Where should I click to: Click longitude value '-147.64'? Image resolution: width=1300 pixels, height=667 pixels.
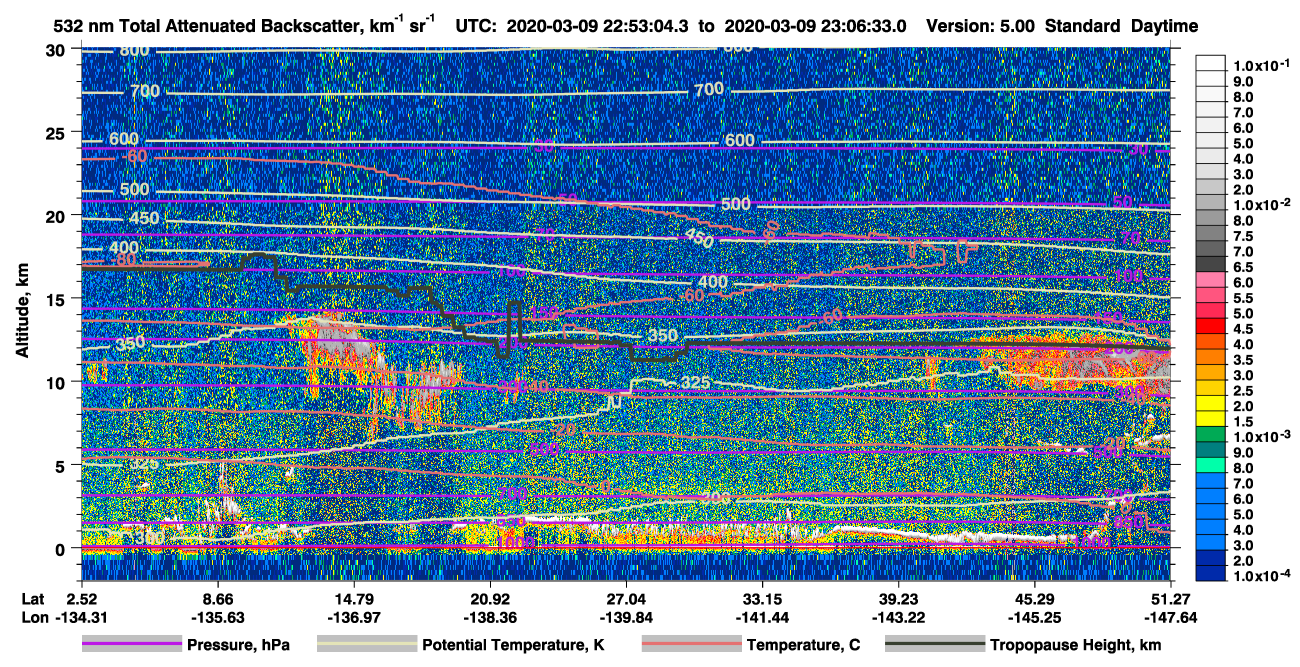1171,617
